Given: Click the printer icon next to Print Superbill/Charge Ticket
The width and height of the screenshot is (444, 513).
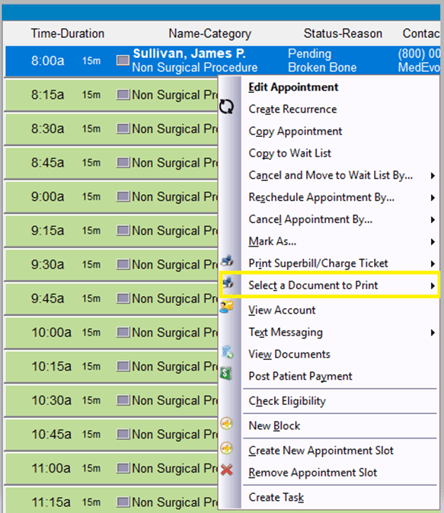Looking at the screenshot, I should click(x=227, y=261).
